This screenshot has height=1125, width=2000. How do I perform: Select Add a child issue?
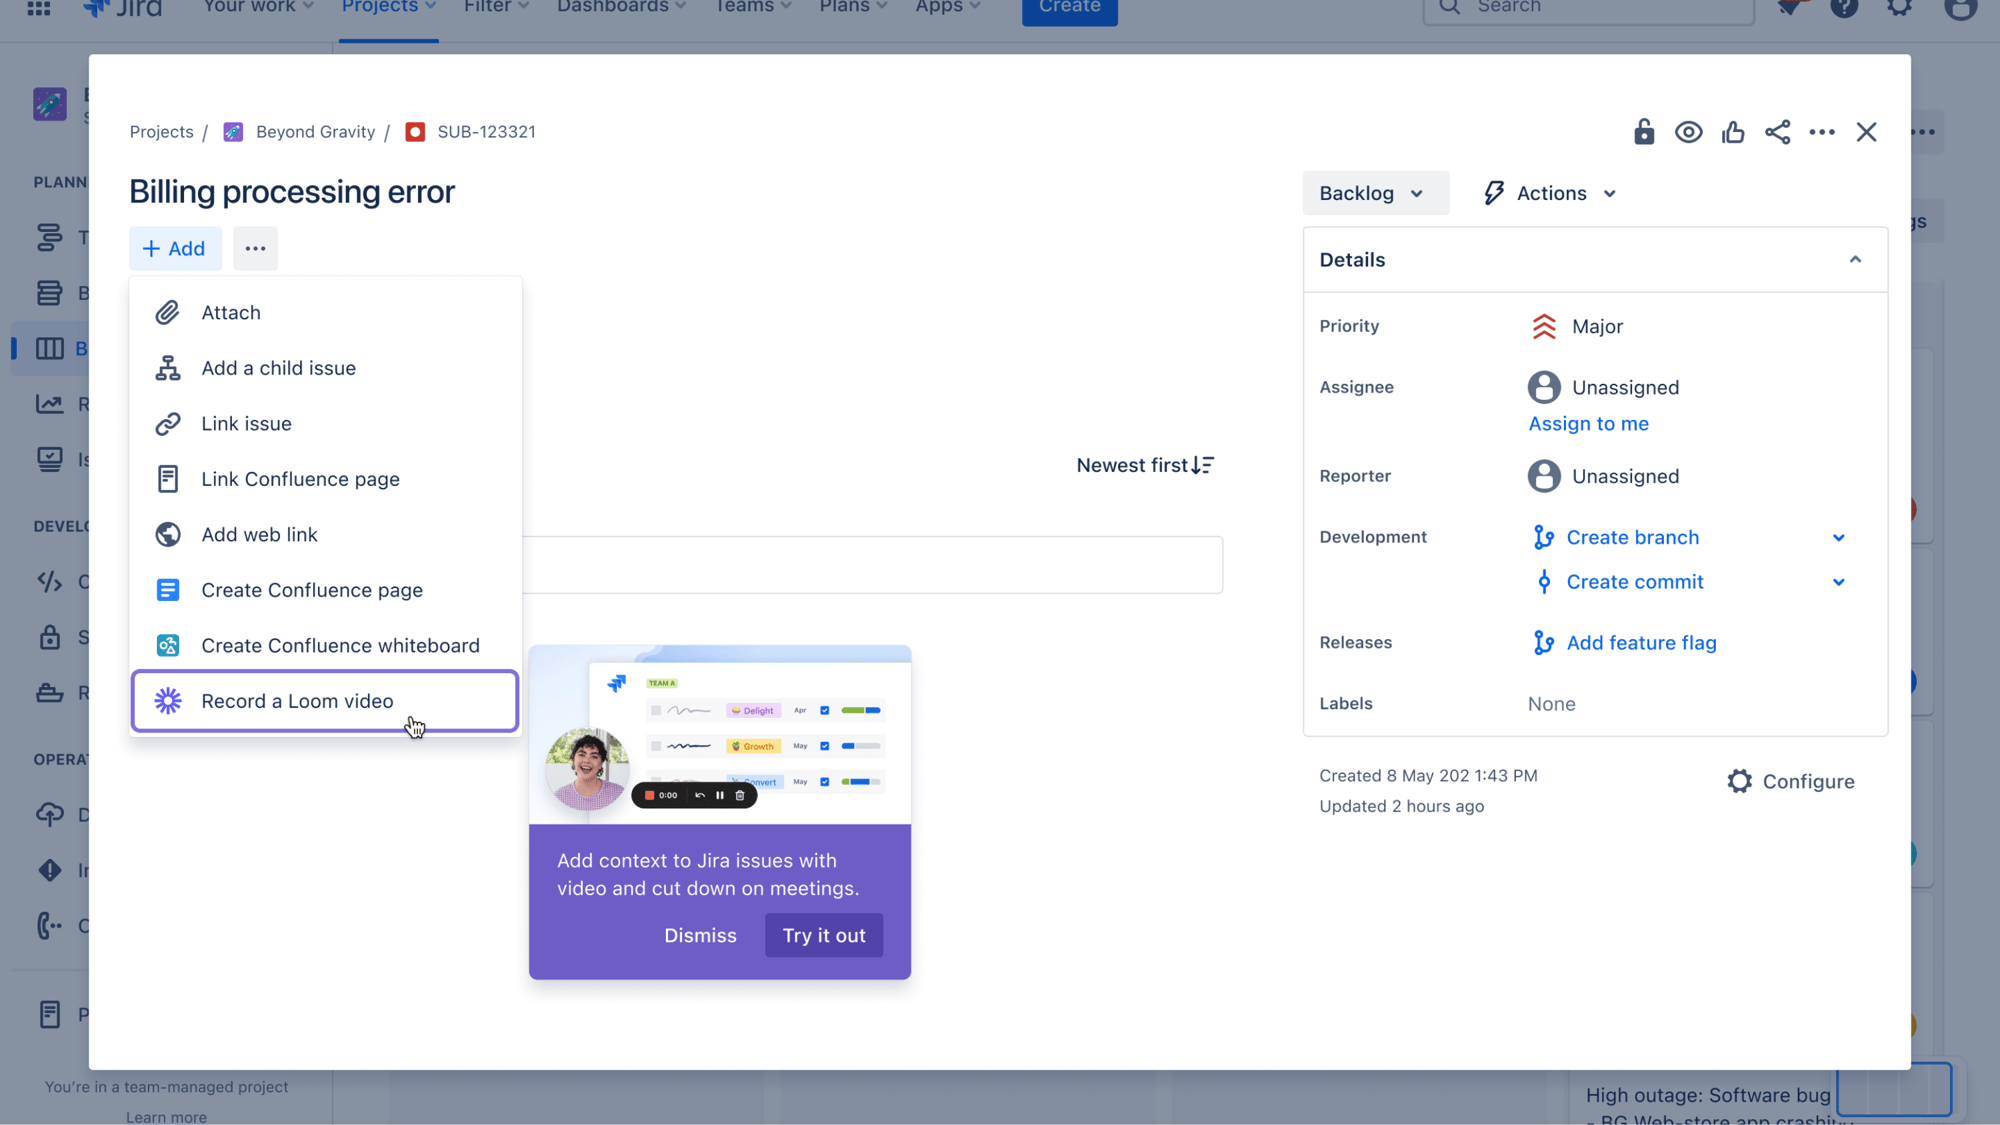click(278, 368)
